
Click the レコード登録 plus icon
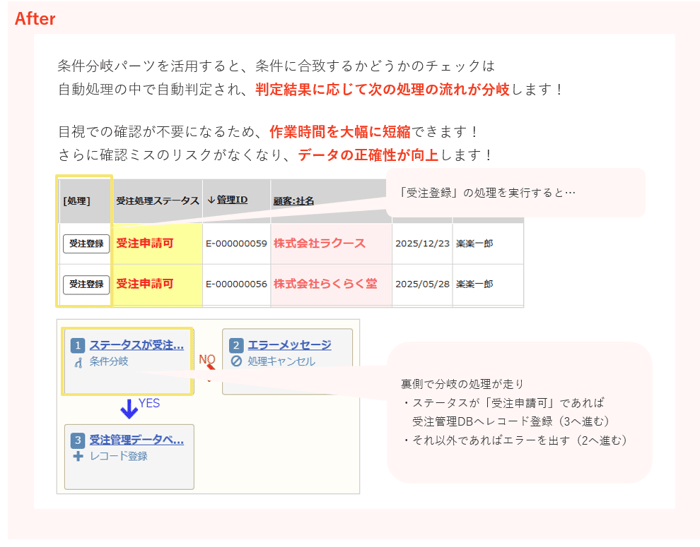pos(78,456)
